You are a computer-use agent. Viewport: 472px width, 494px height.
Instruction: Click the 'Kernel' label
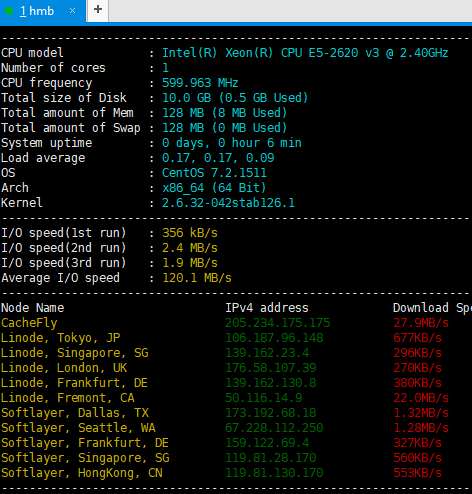tap(22, 203)
